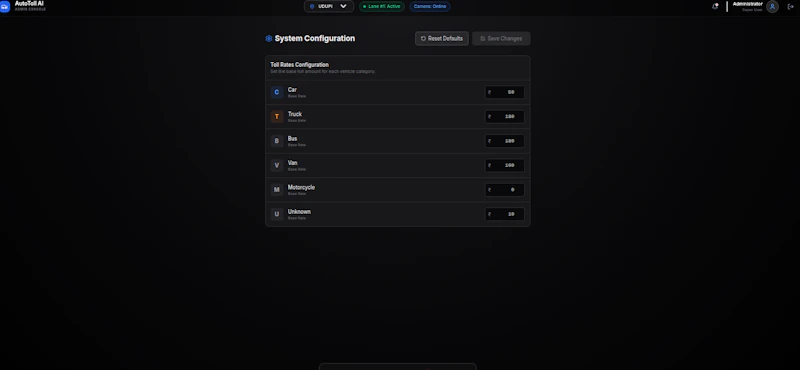800x370 pixels.
Task: Focus the Truck base rate field
Action: click(505, 117)
